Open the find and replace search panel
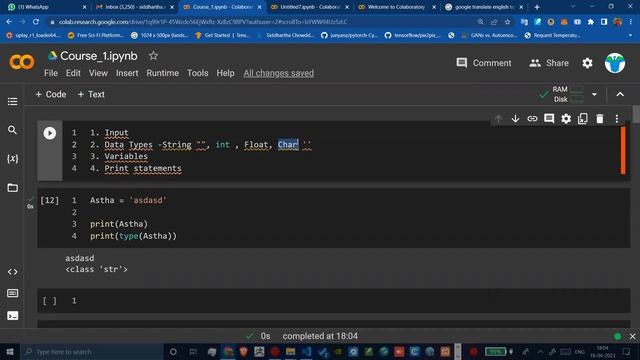The height and width of the screenshot is (360, 640). pyautogui.click(x=13, y=130)
